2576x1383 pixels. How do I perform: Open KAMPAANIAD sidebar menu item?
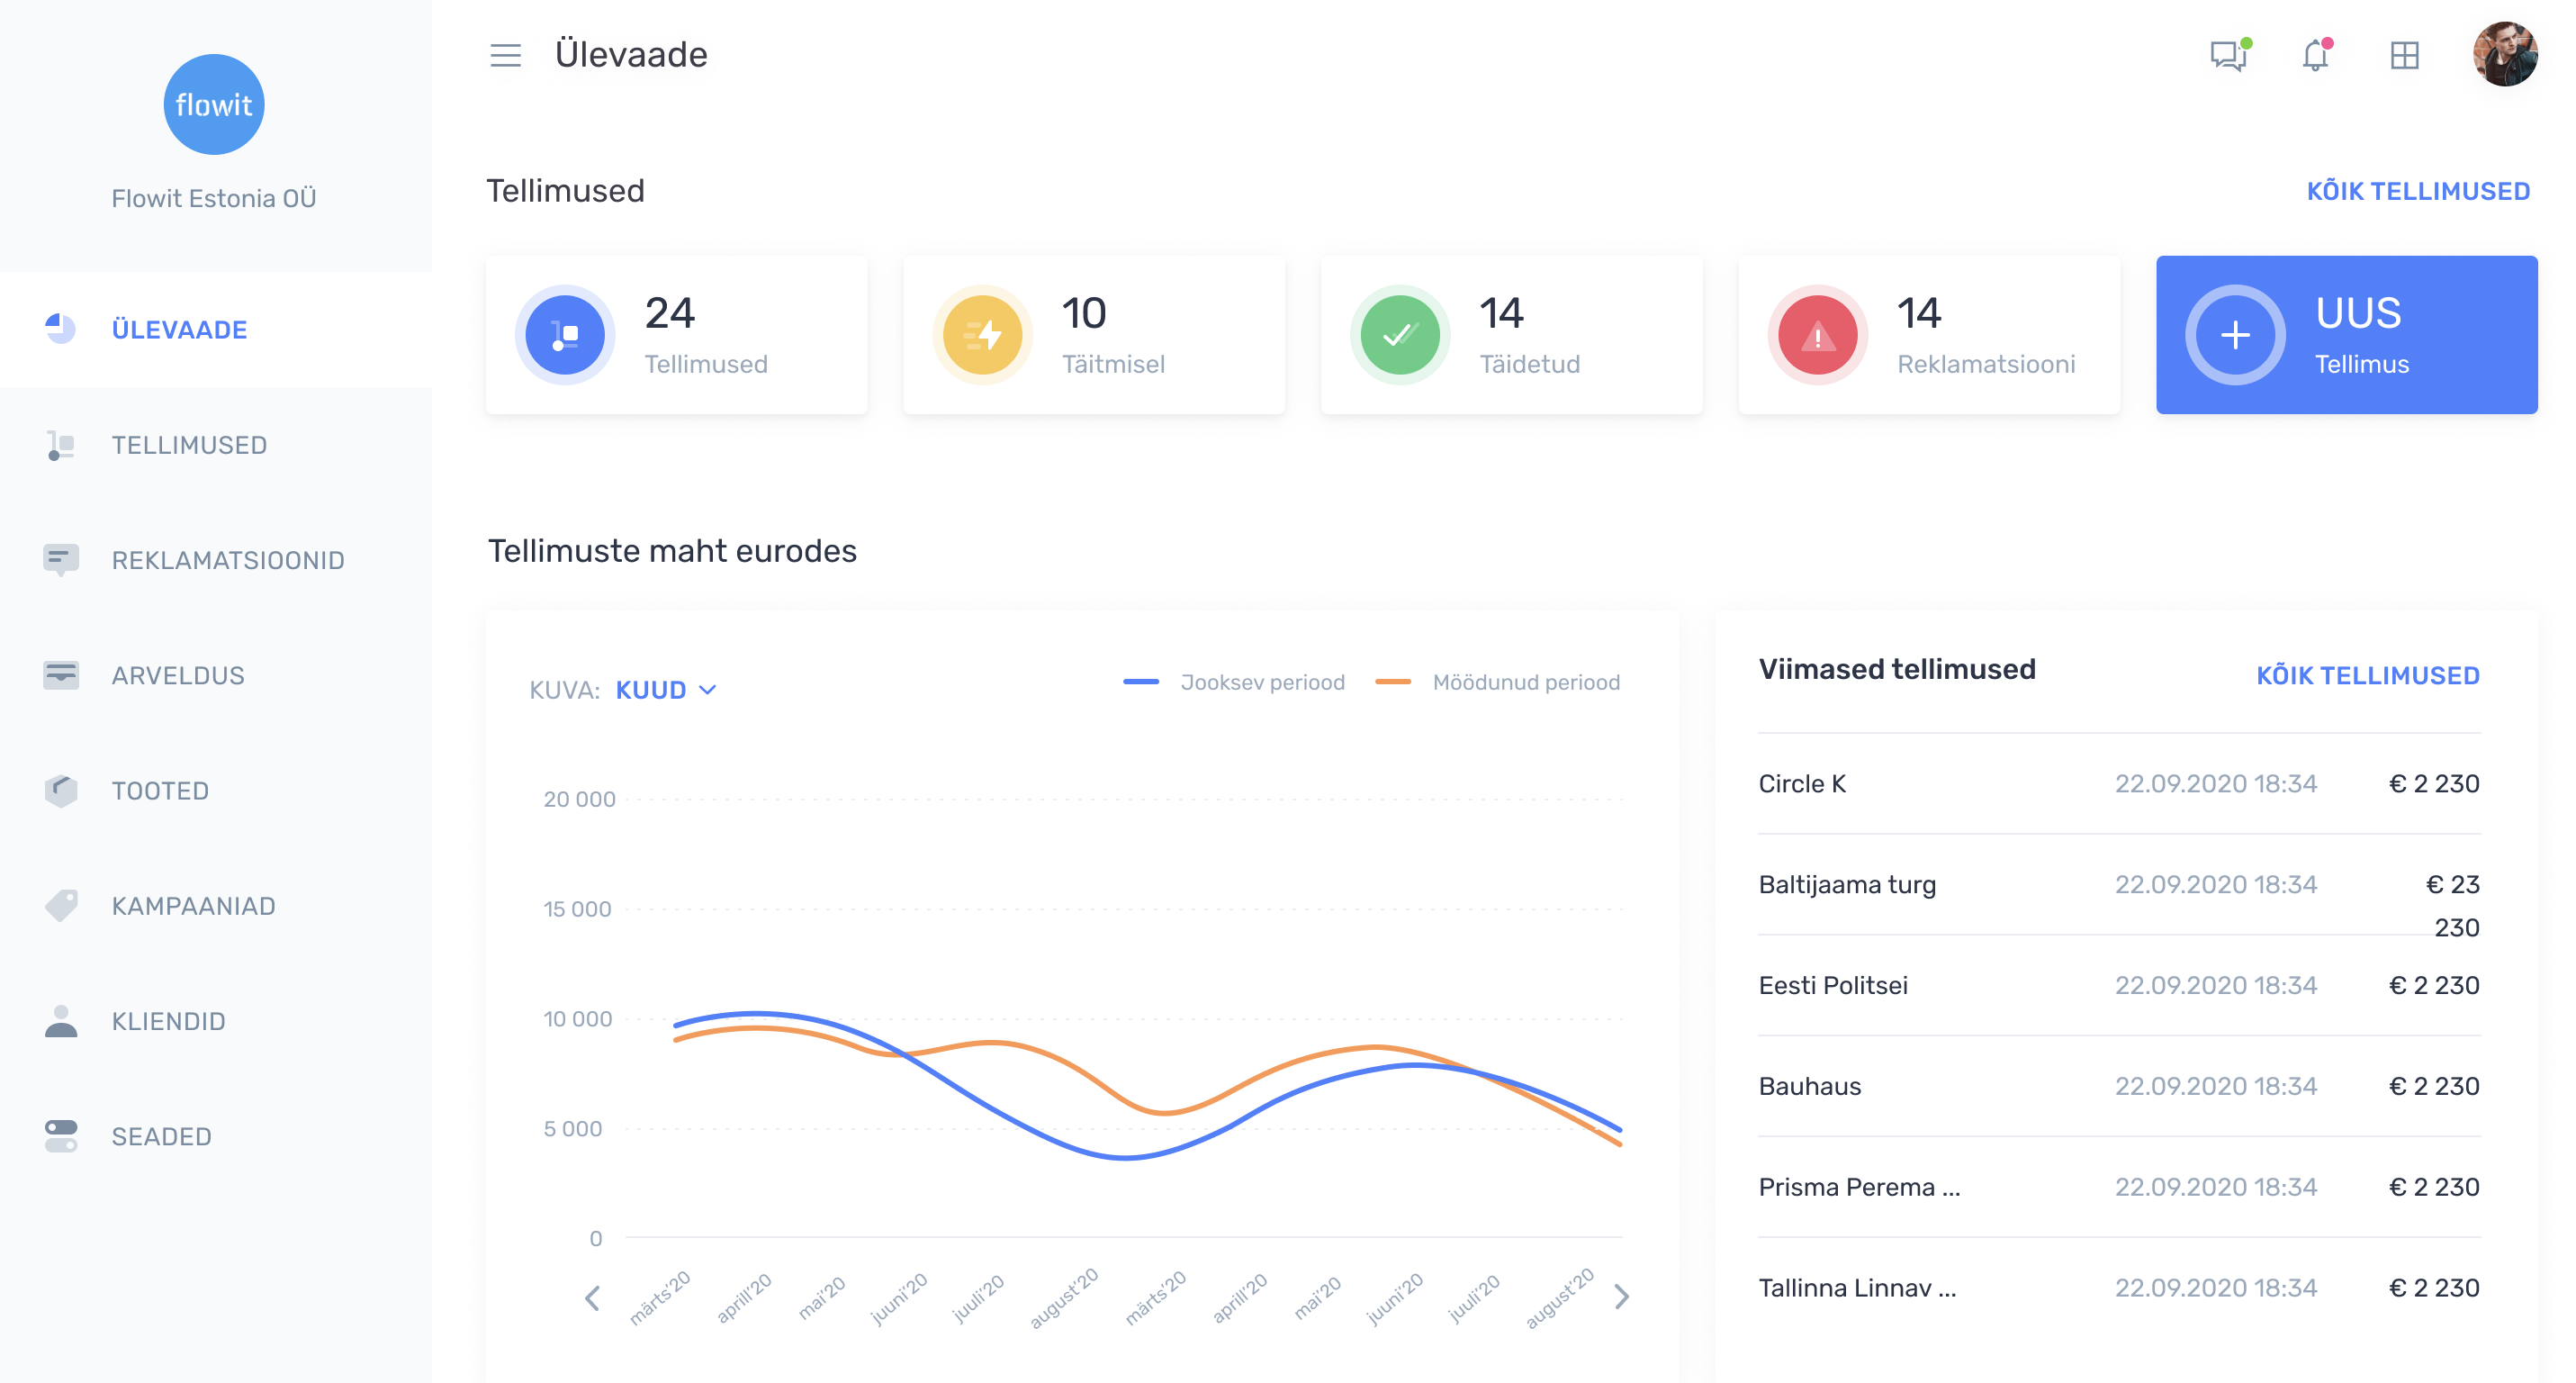tap(216, 906)
